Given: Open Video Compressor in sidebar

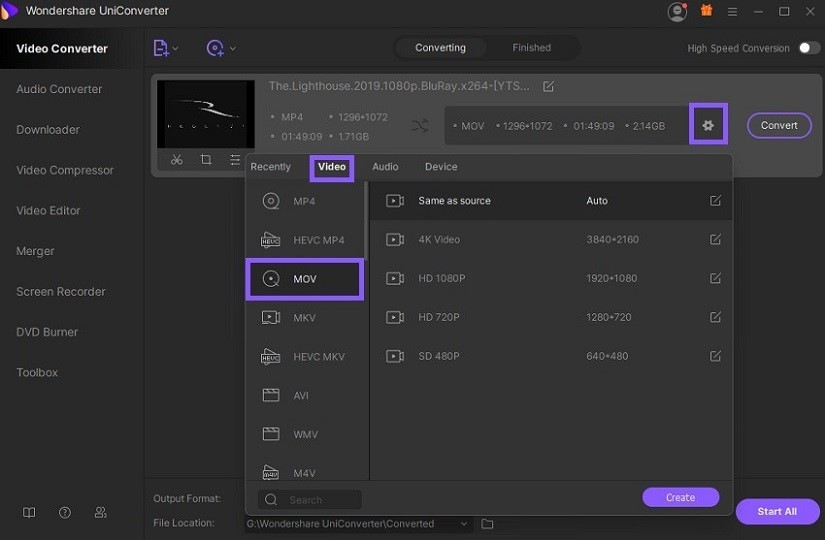Looking at the screenshot, I should [65, 170].
